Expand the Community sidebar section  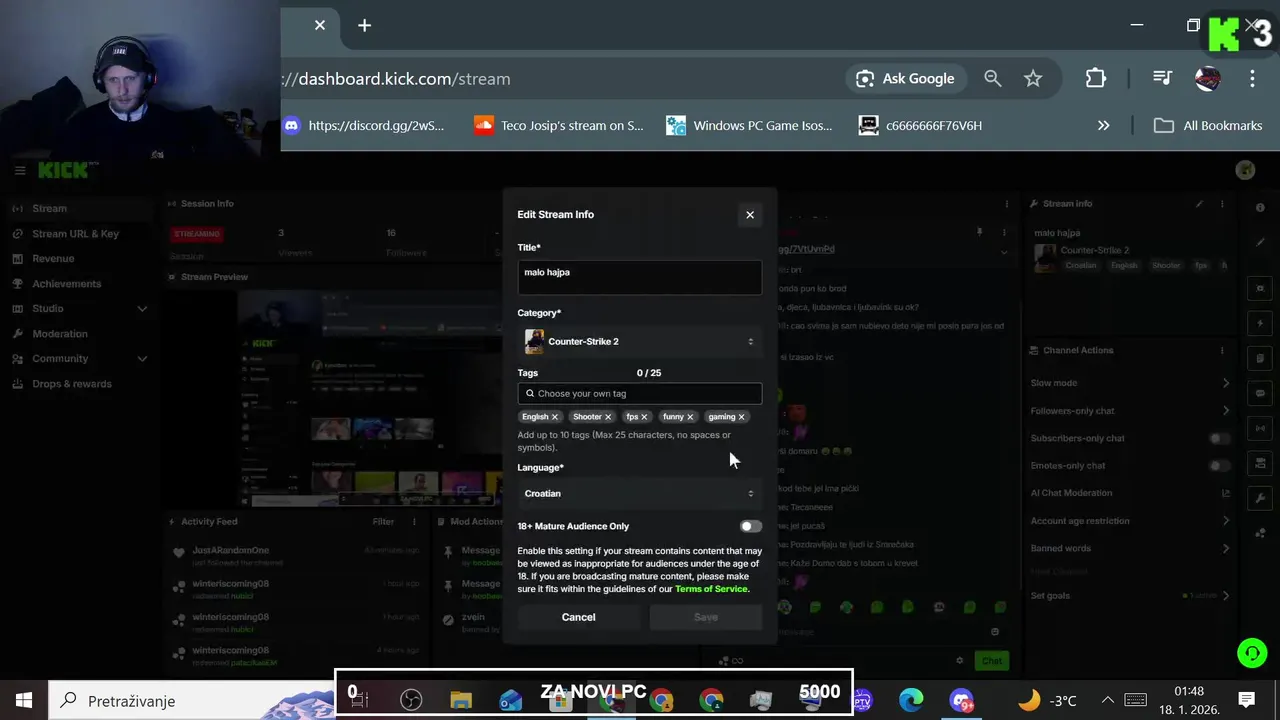(x=80, y=359)
